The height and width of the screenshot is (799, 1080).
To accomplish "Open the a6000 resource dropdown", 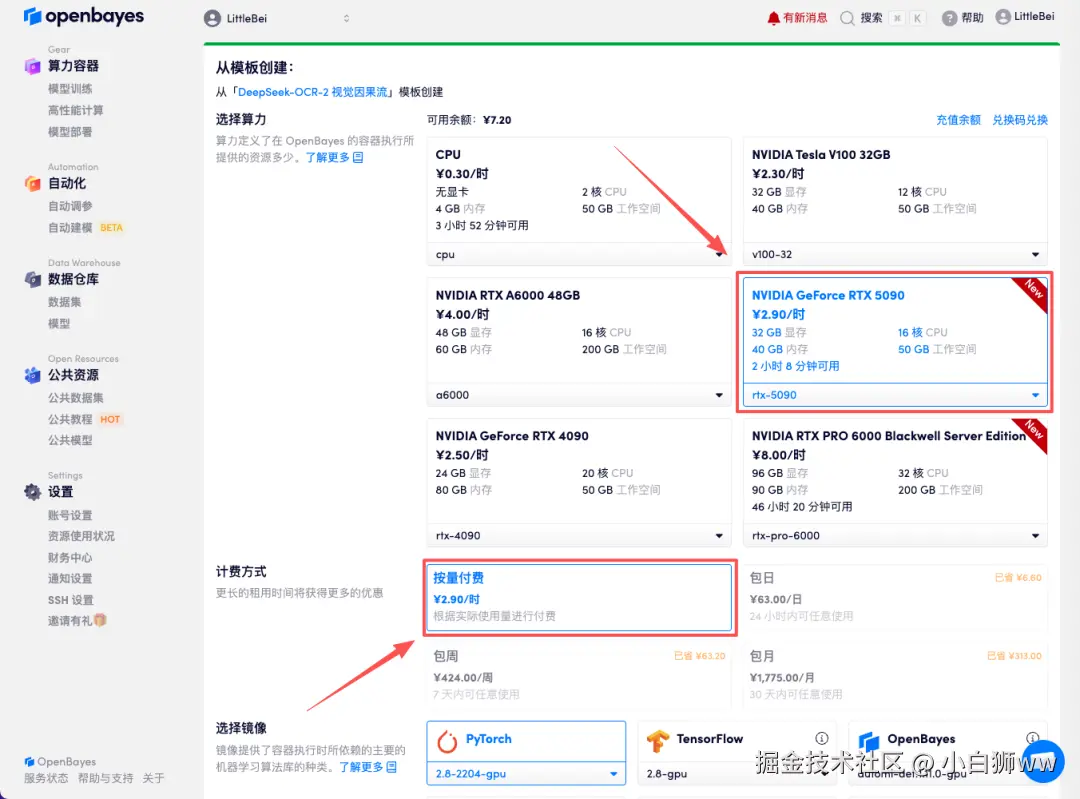I will (x=579, y=395).
